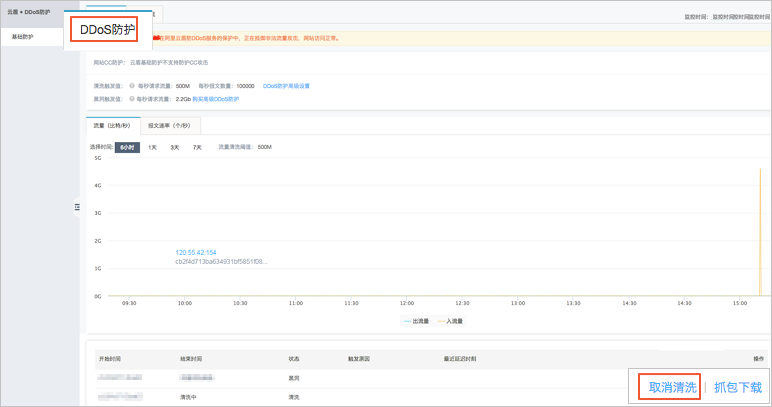Click the 黑洞触发值 help icon
This screenshot has height=407, width=772.
[132, 100]
